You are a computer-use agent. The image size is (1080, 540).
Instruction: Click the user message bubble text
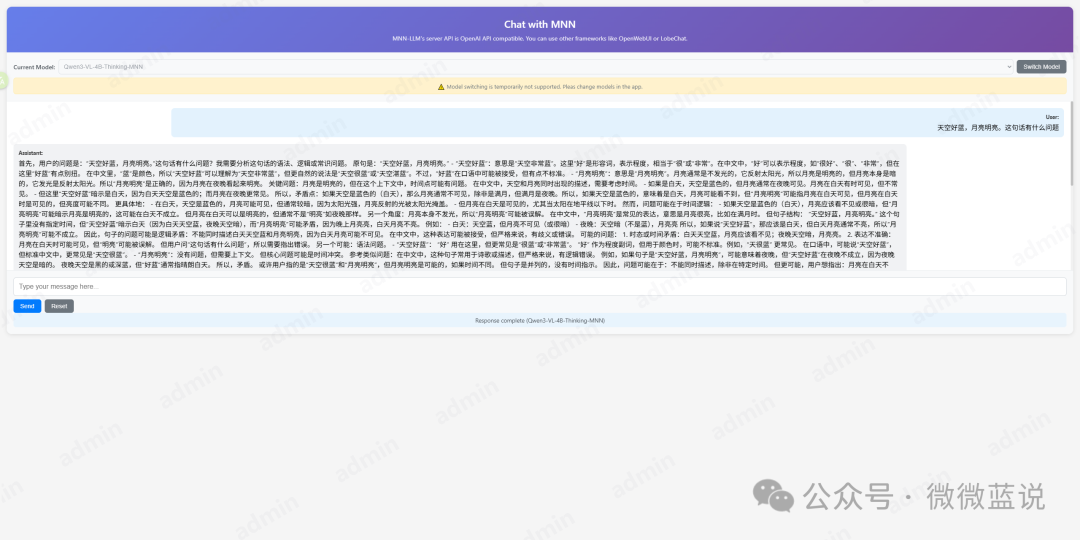click(998, 127)
